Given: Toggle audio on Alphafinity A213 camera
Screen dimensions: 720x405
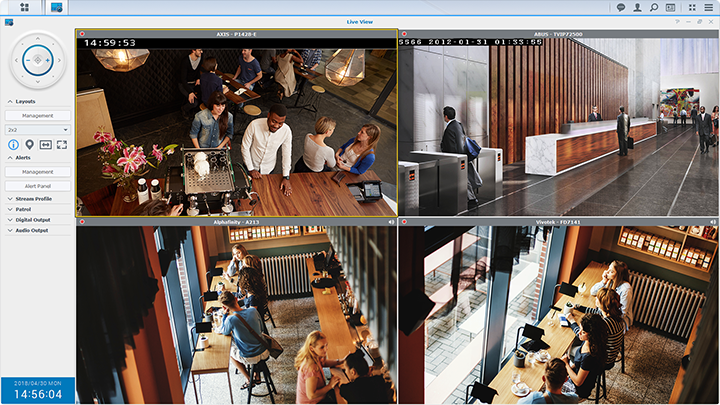Looking at the screenshot, I should point(389,222).
